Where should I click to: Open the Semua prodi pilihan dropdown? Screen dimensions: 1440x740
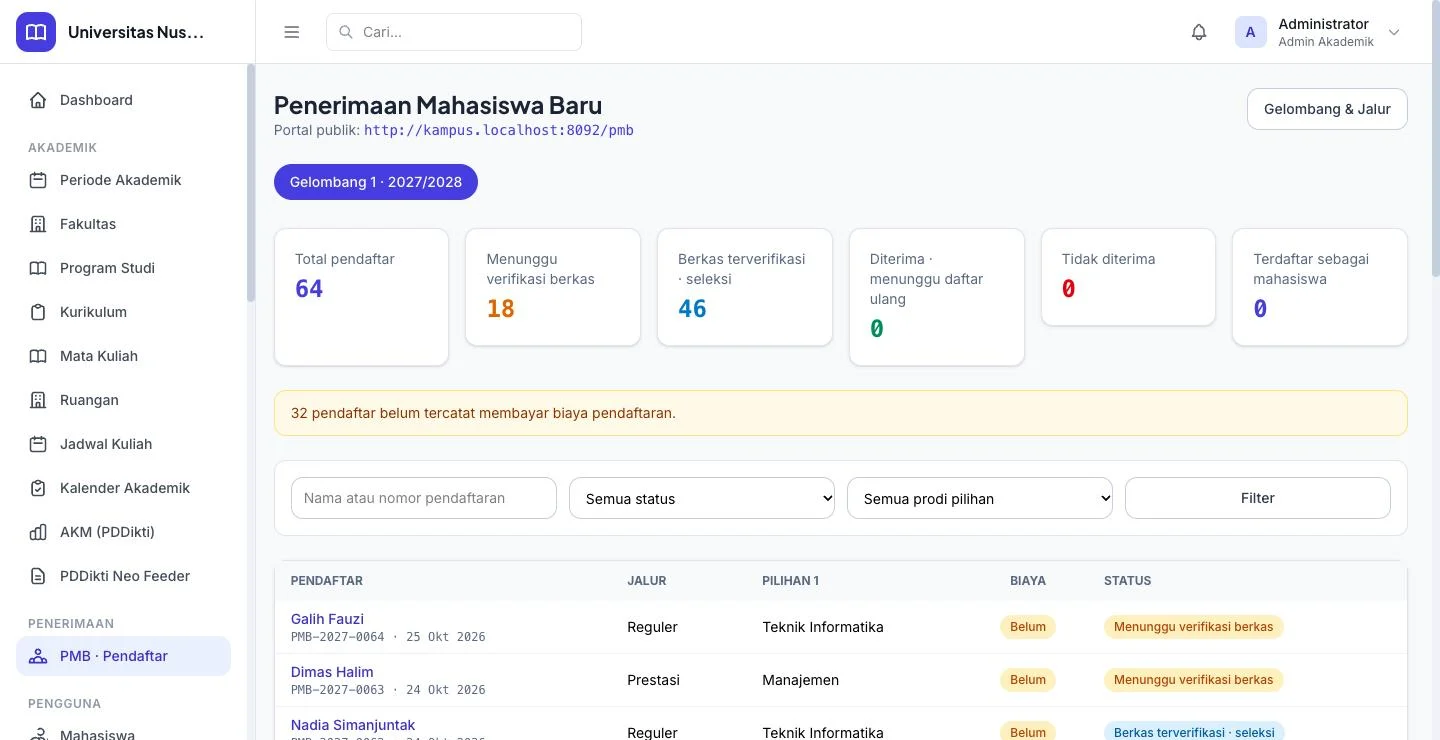tap(980, 498)
